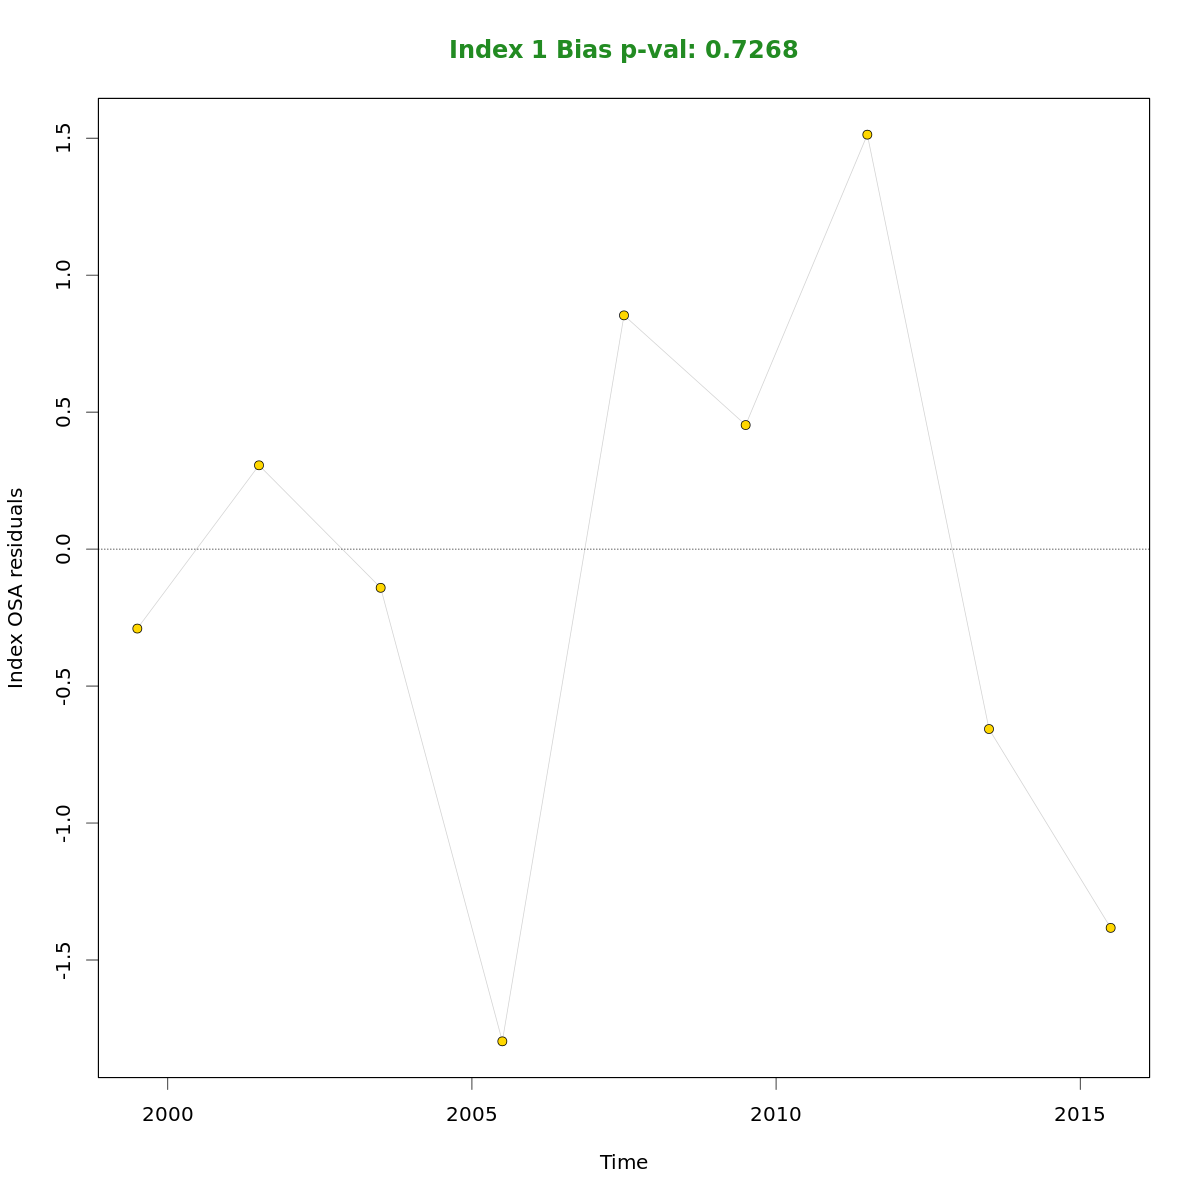Select the last data point right of 2015
Viewport: 1200px width, 1200px height.
coord(1110,928)
